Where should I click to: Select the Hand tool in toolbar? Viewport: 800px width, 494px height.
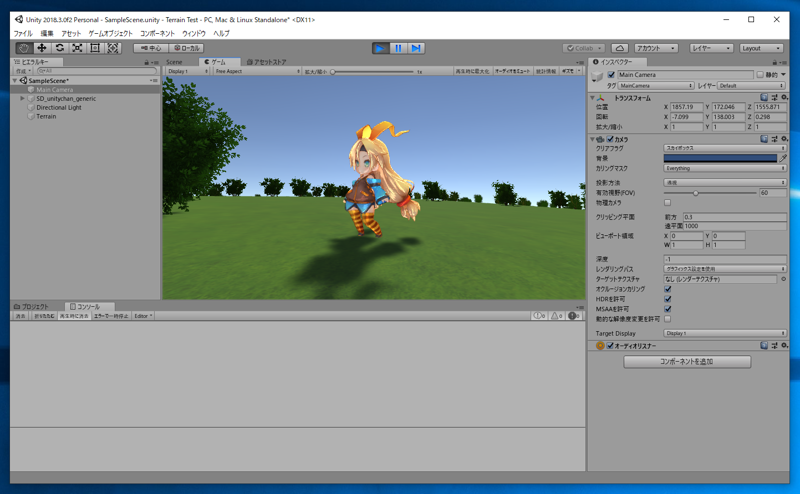tap(24, 48)
